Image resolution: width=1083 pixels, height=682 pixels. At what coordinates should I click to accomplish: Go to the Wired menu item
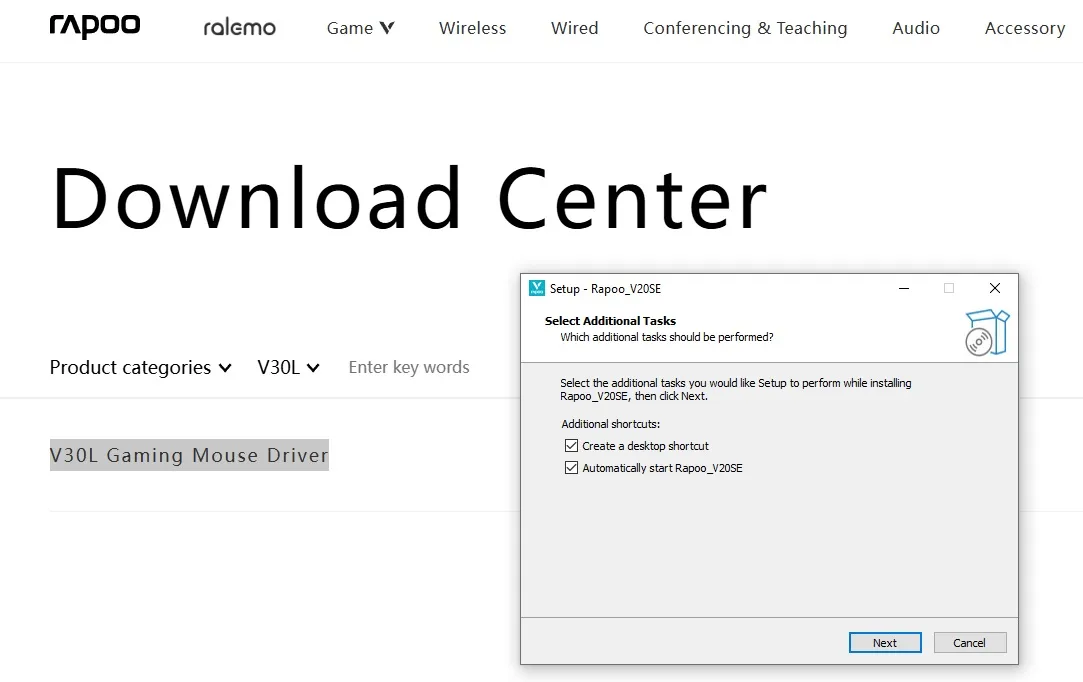point(575,28)
